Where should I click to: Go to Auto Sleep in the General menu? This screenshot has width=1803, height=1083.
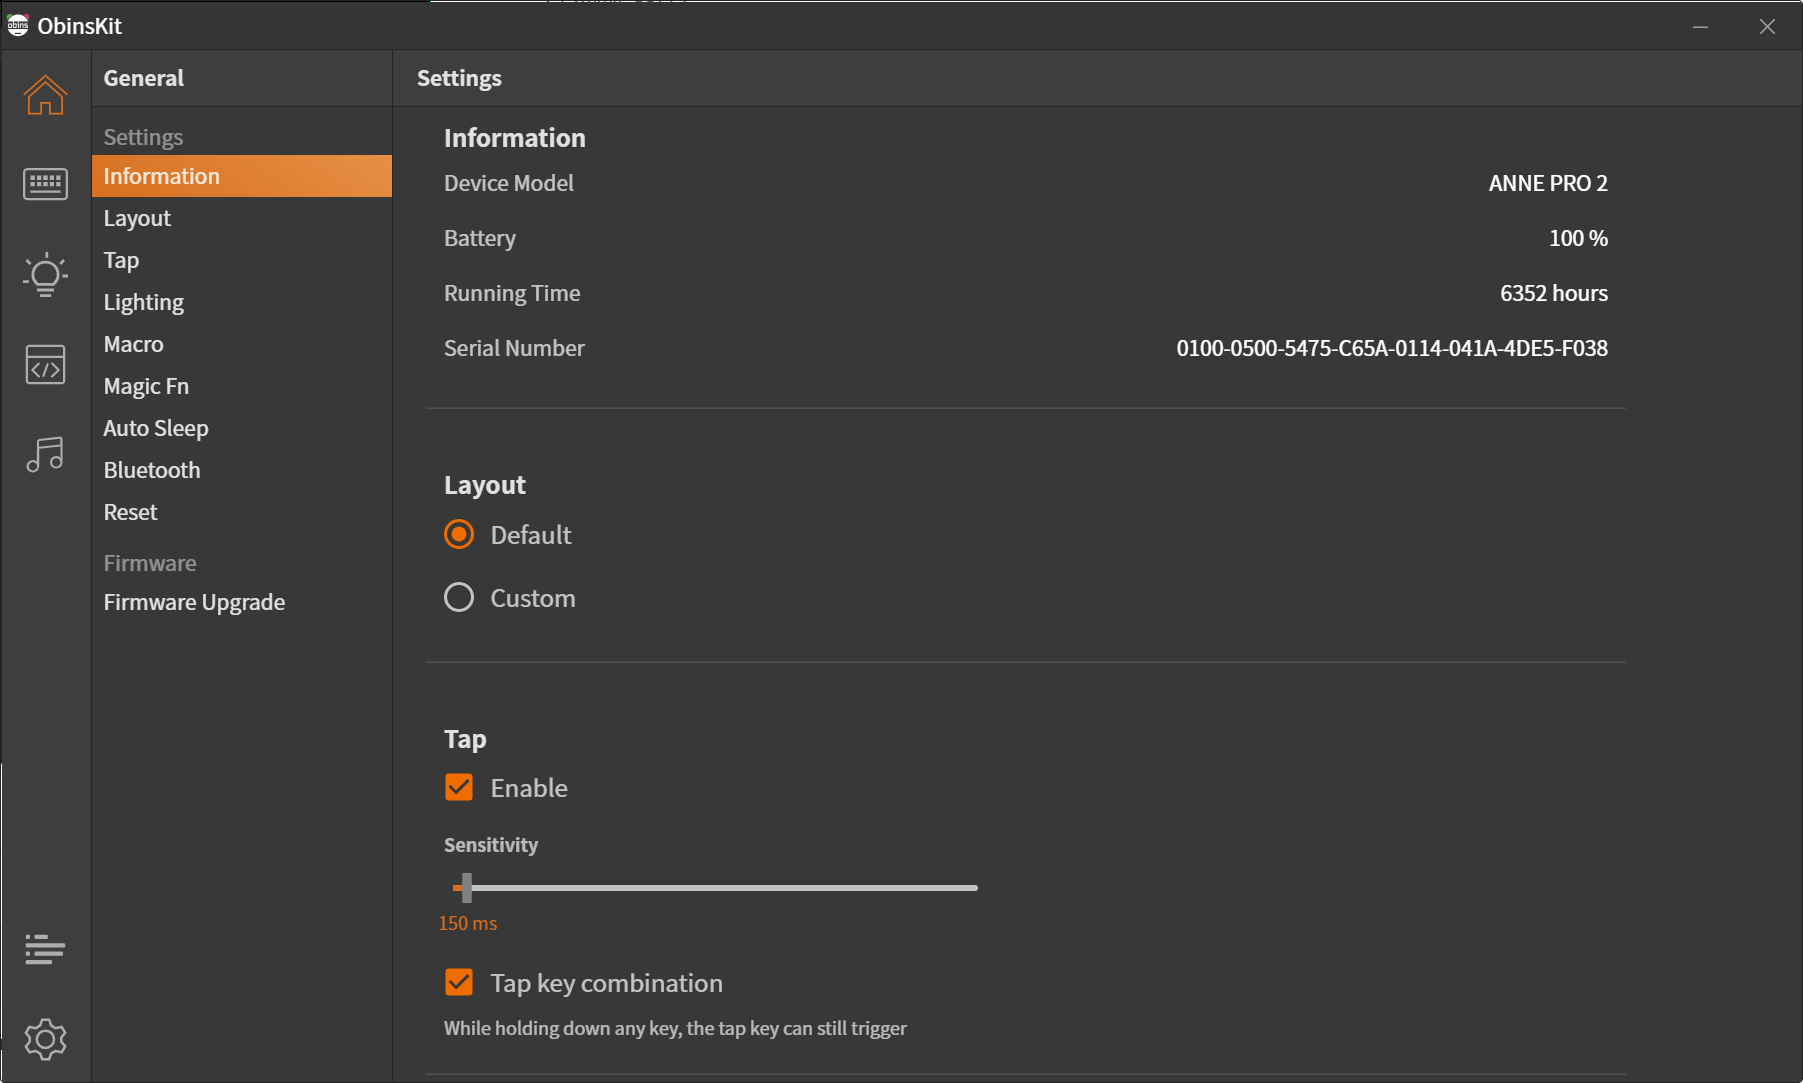(x=242, y=428)
